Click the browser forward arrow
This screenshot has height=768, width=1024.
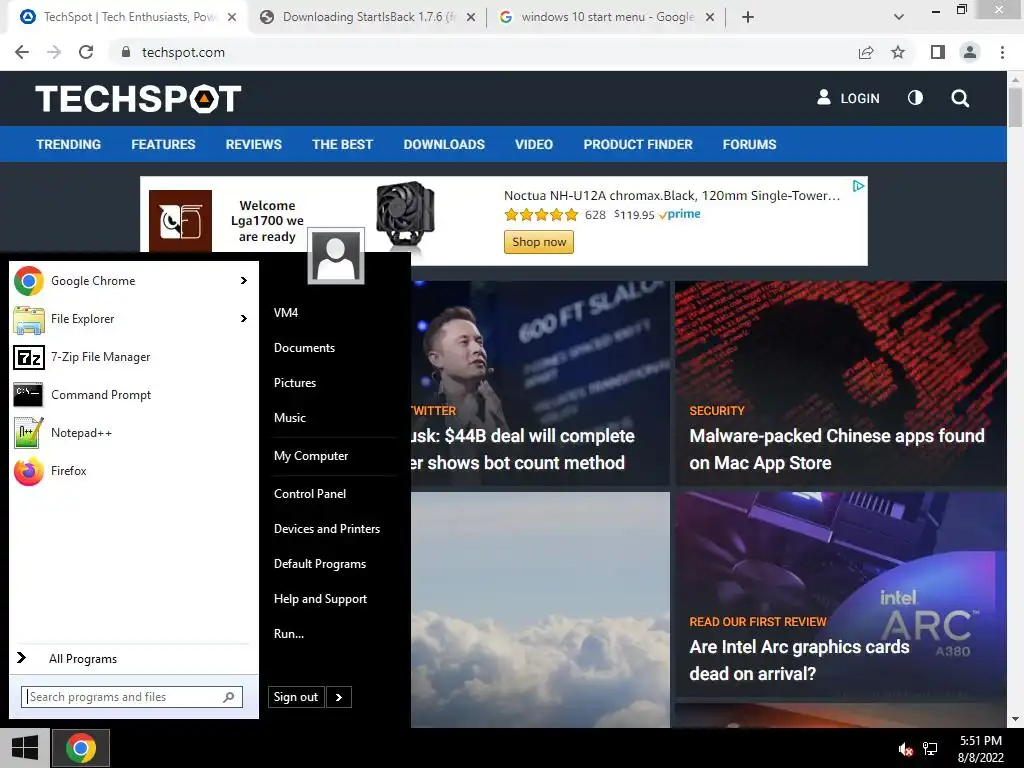click(x=54, y=52)
